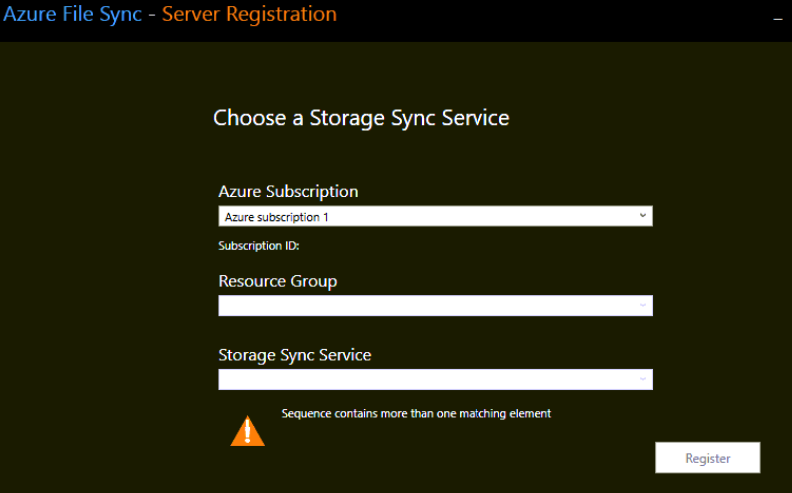Click the "Storage Sync Service" field label
Screen dimensions: 792x493
click(x=294, y=355)
